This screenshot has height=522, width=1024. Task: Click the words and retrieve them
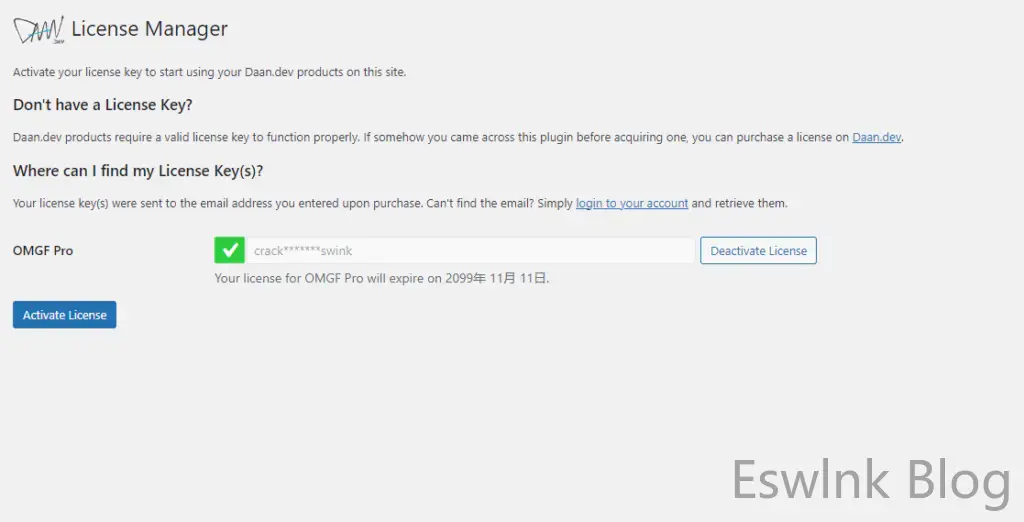click(739, 203)
